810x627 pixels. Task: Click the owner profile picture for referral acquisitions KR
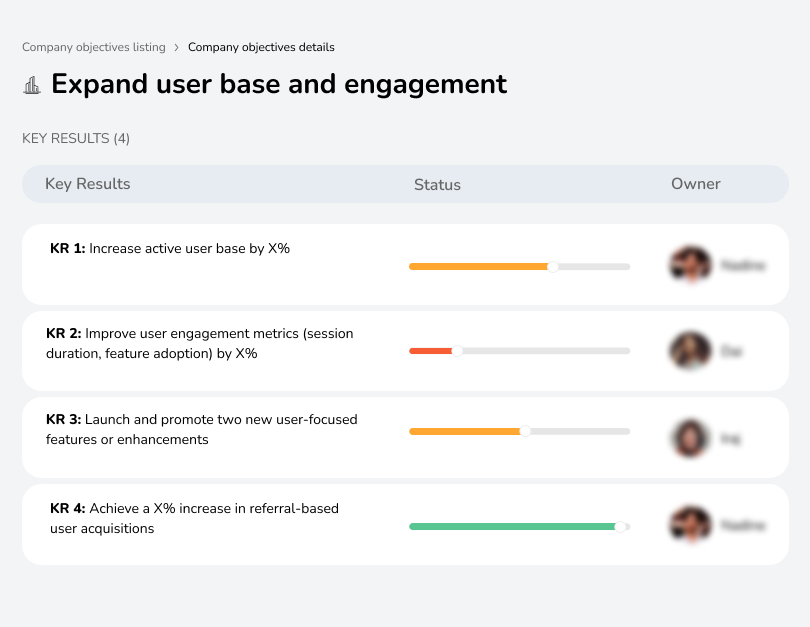(x=690, y=524)
